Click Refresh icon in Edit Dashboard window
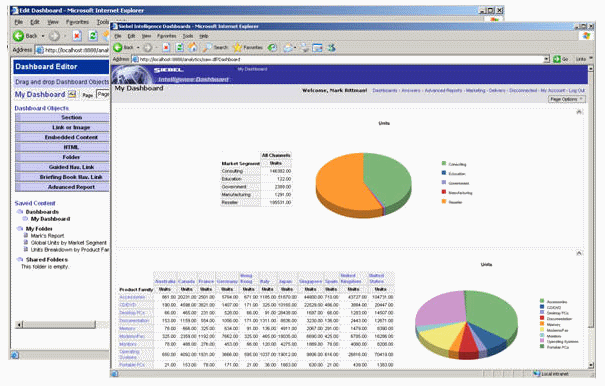 click(93, 36)
